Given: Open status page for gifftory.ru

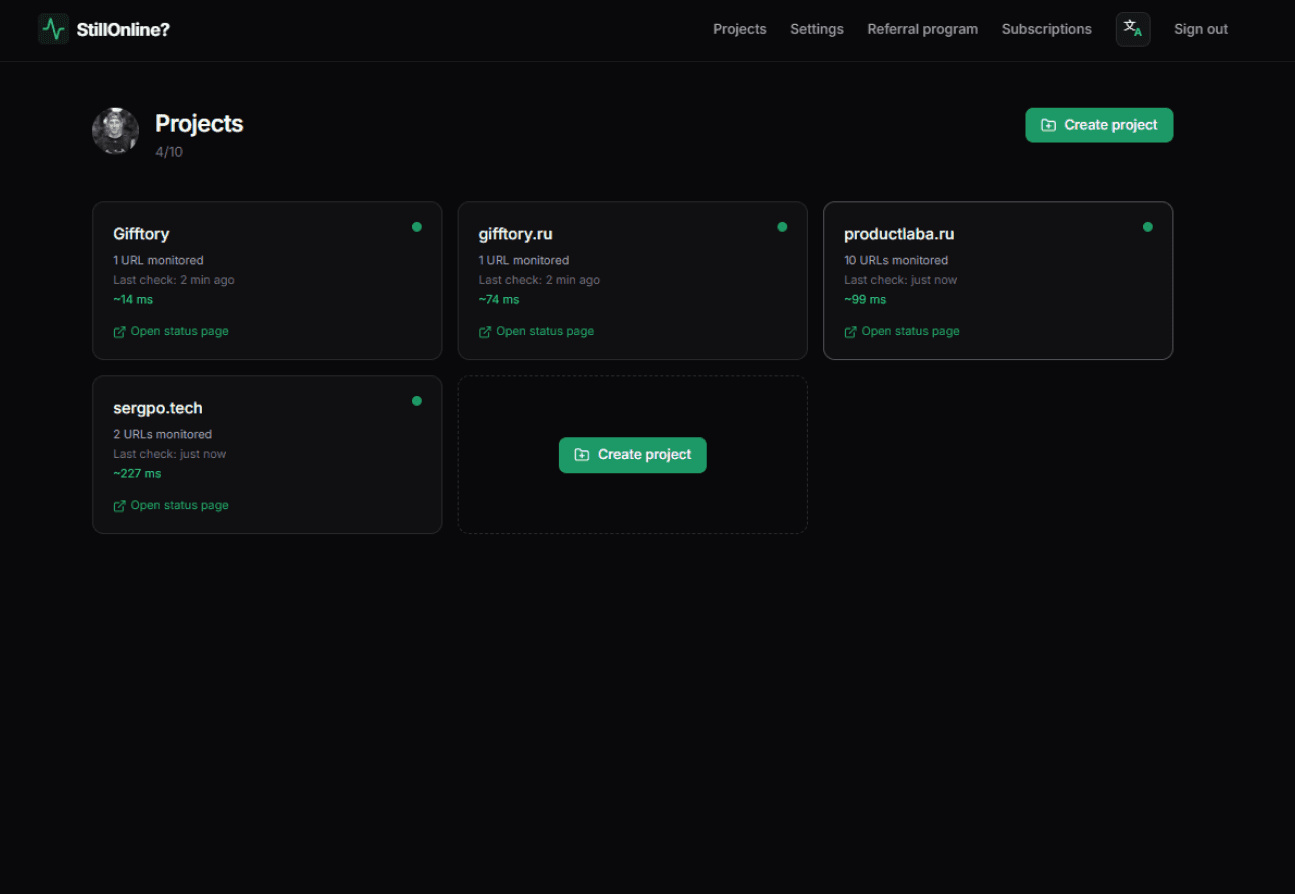Looking at the screenshot, I should (x=536, y=331).
